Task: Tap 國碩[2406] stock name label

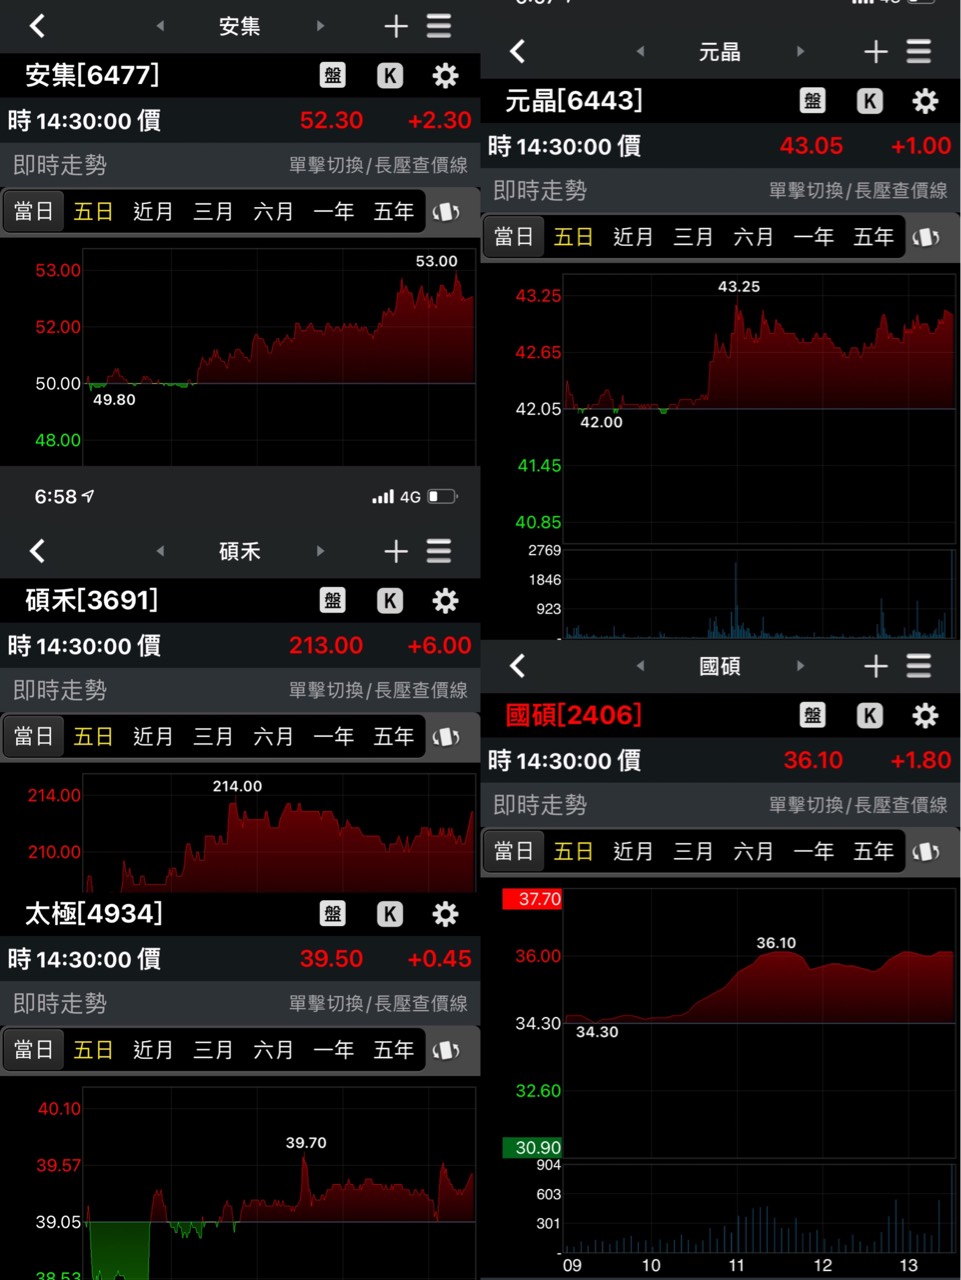Action: [x=574, y=715]
